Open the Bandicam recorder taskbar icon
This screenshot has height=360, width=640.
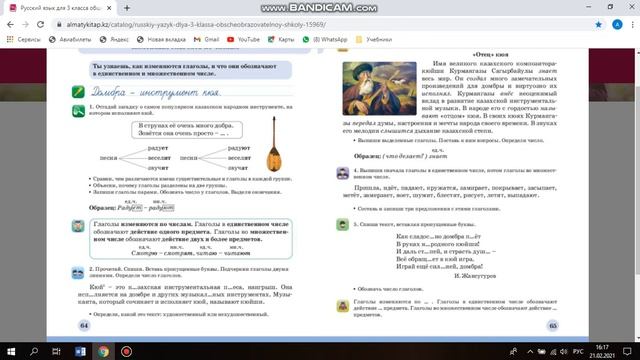(x=126, y=351)
